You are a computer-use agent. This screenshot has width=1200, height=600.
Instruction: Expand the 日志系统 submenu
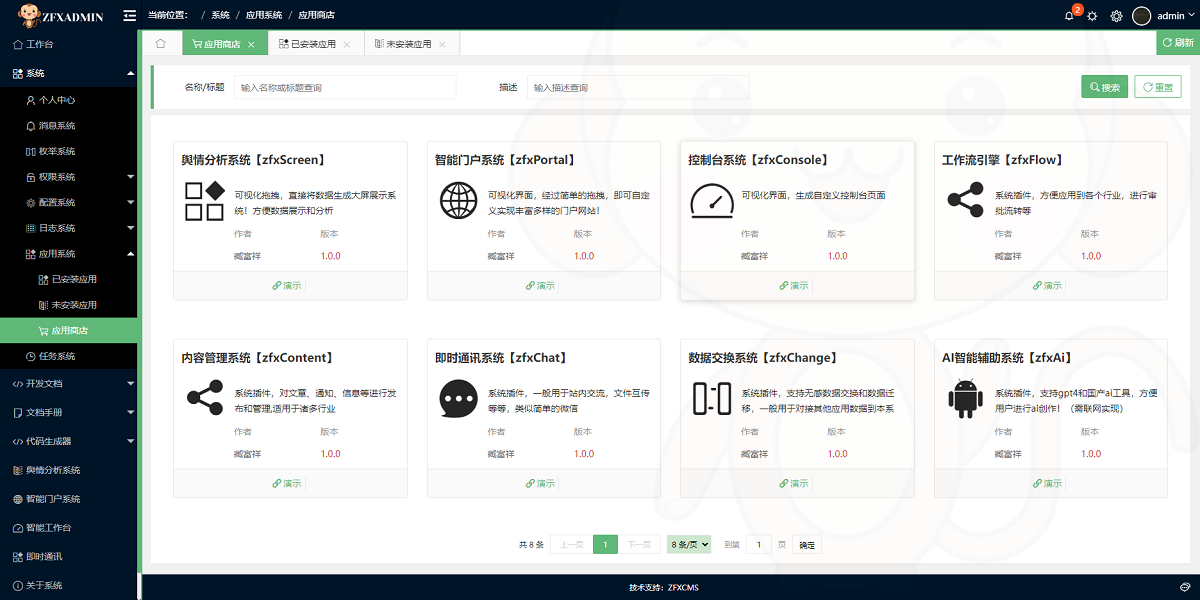[x=69, y=228]
